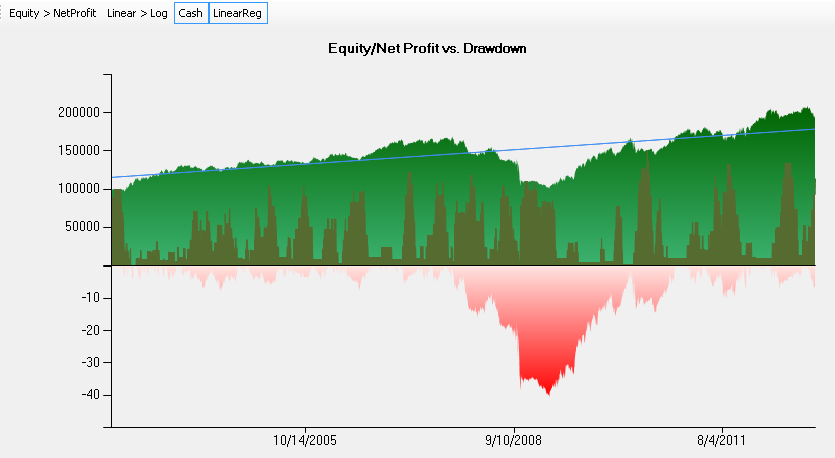Image resolution: width=835 pixels, height=458 pixels.
Task: Click the green equity peak at far right
Action: click(x=806, y=112)
